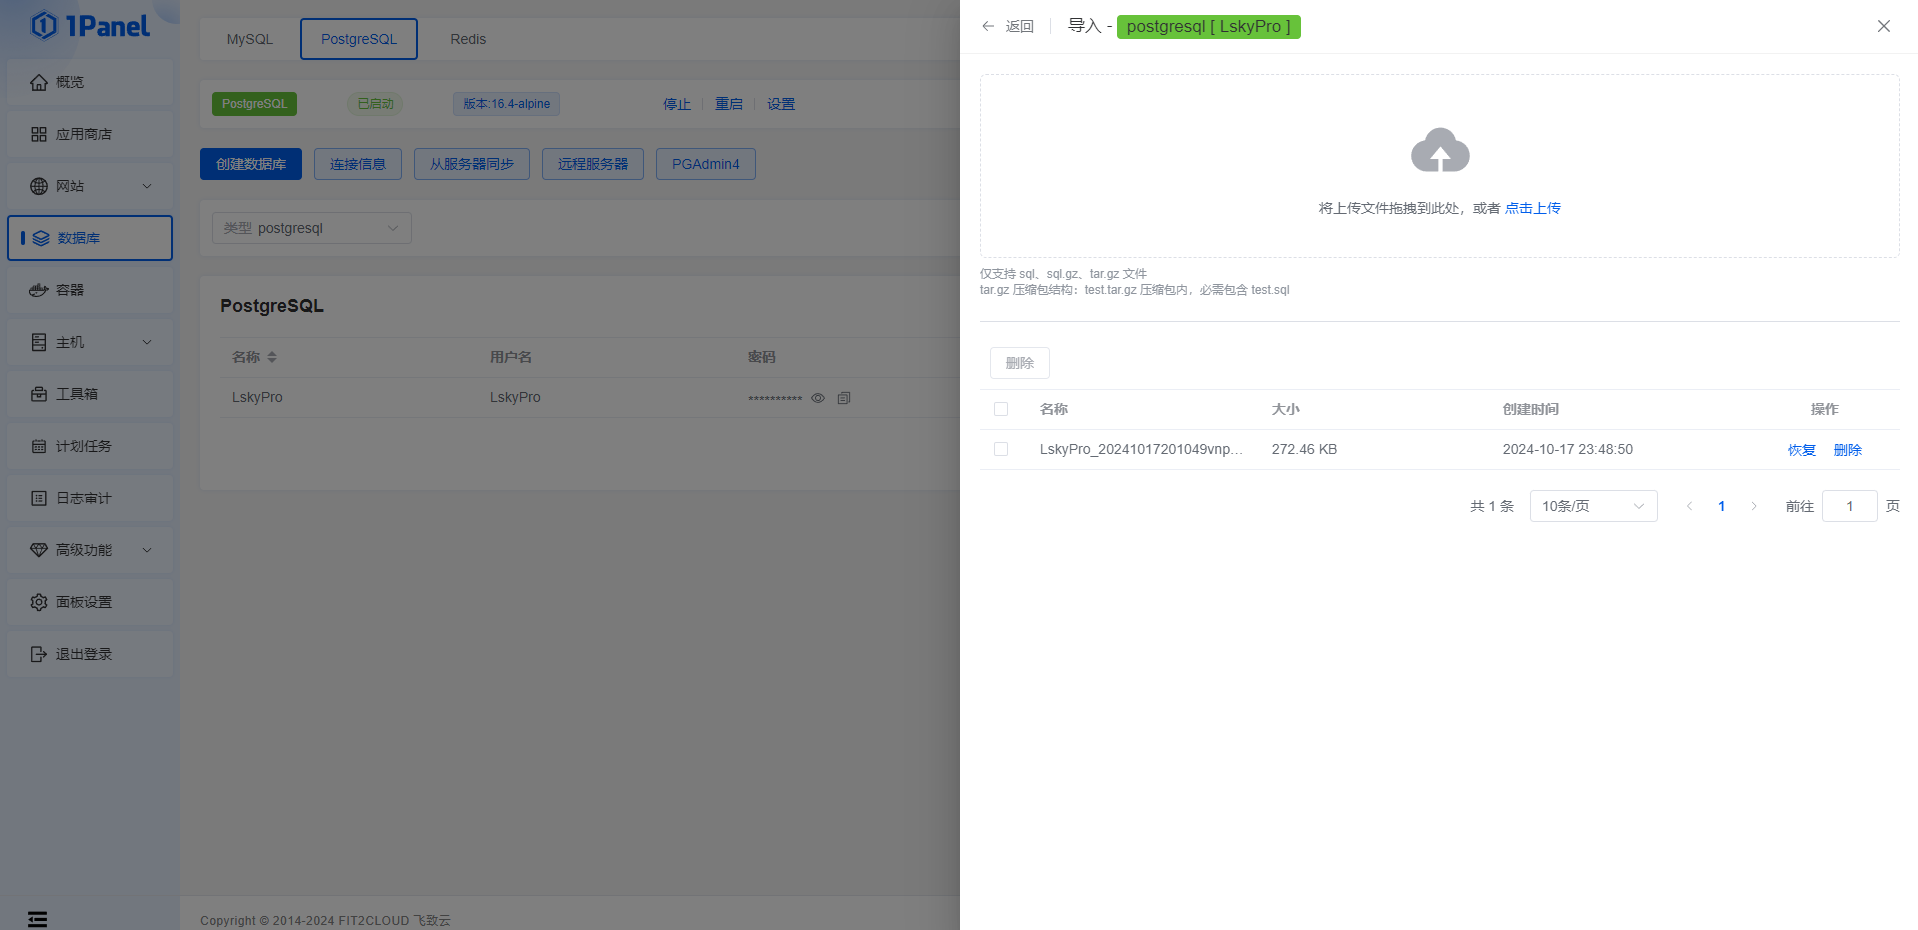Click the 已启动 status badge
Screen dimensions: 1918x930
coord(375,104)
